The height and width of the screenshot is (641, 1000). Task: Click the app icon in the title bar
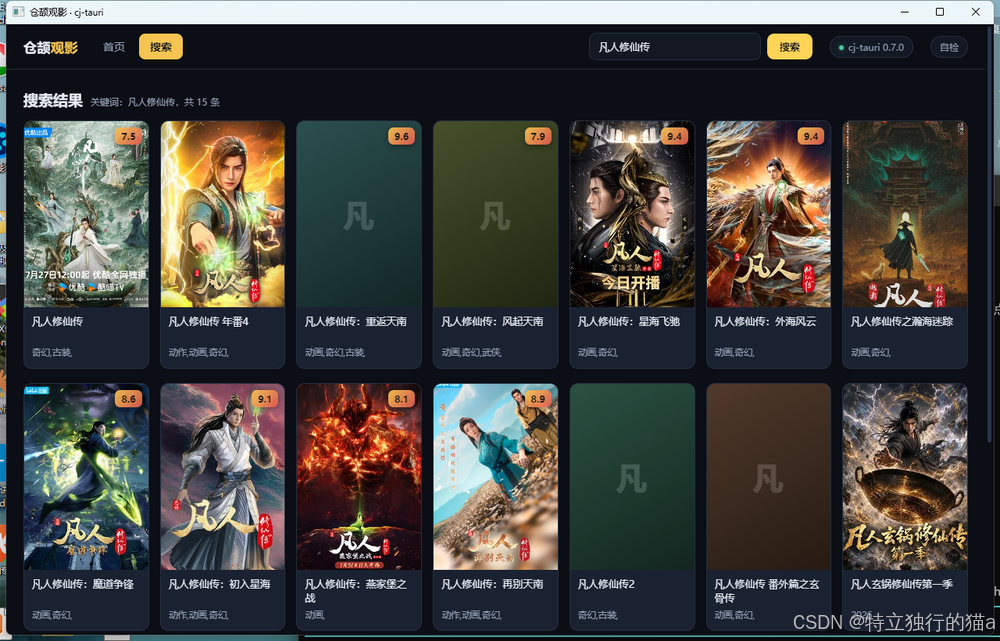pos(18,12)
